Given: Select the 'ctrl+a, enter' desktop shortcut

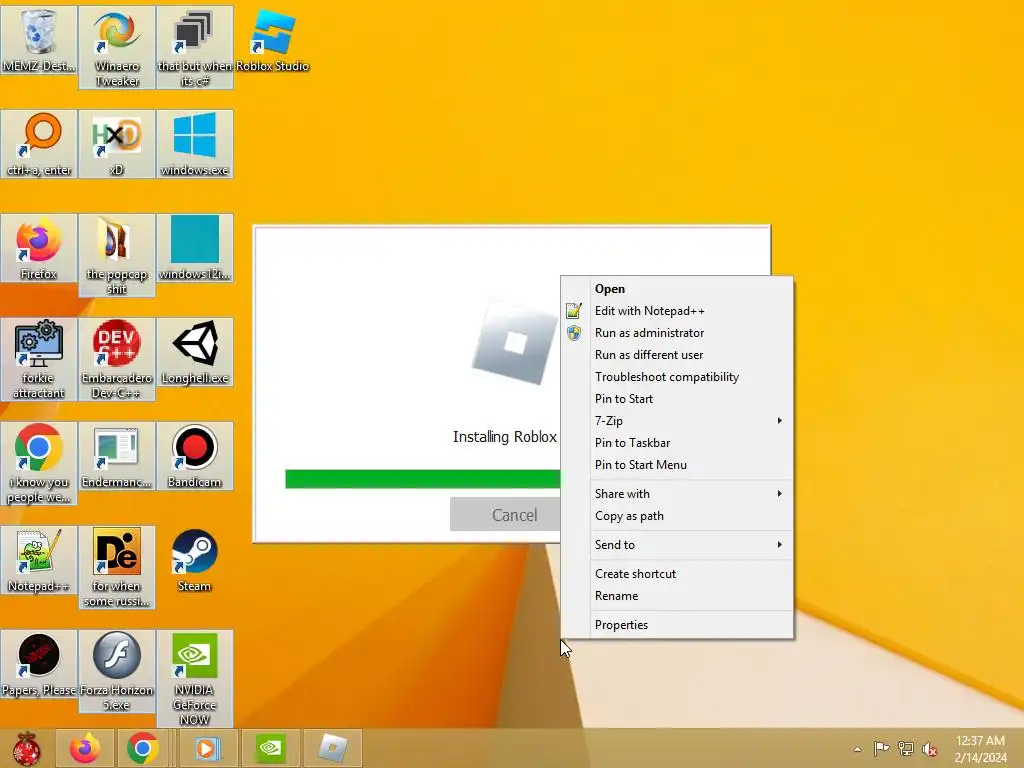Looking at the screenshot, I should click(39, 144).
